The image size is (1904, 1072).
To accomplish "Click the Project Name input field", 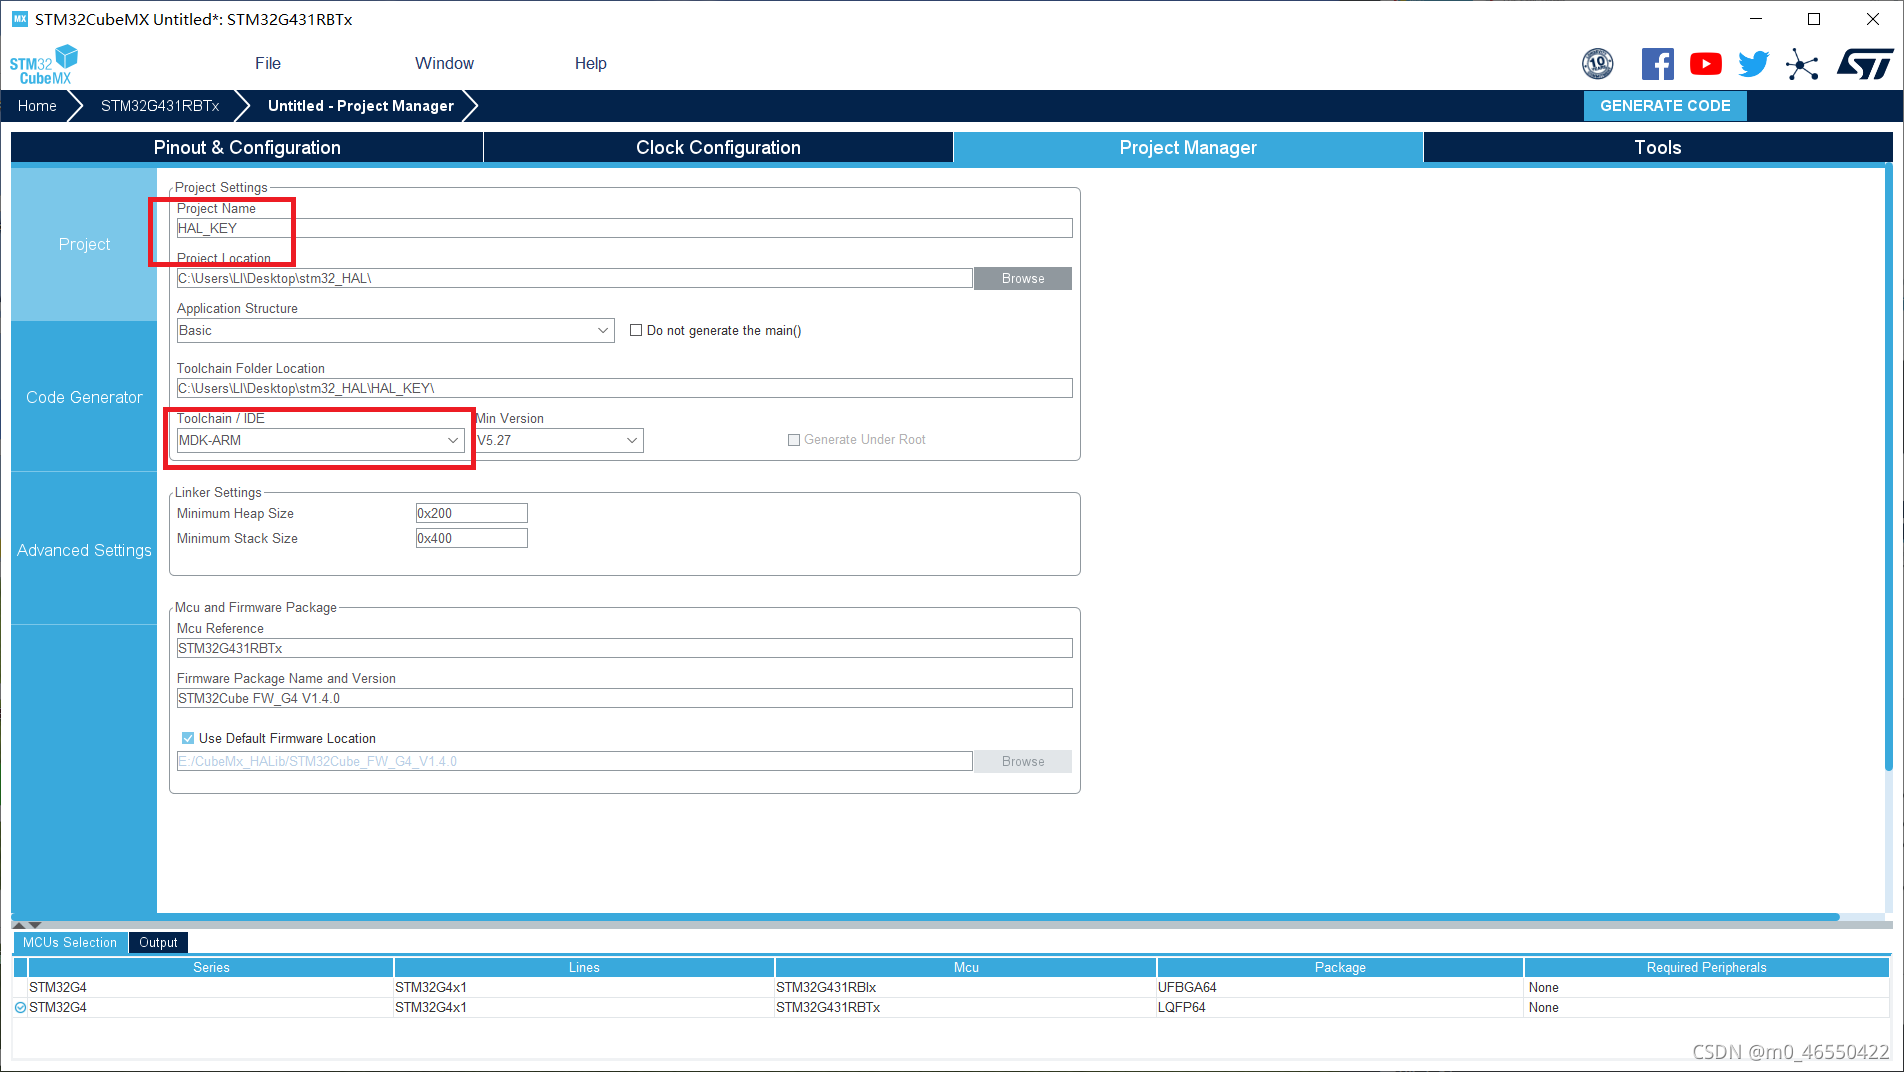I will [x=624, y=228].
